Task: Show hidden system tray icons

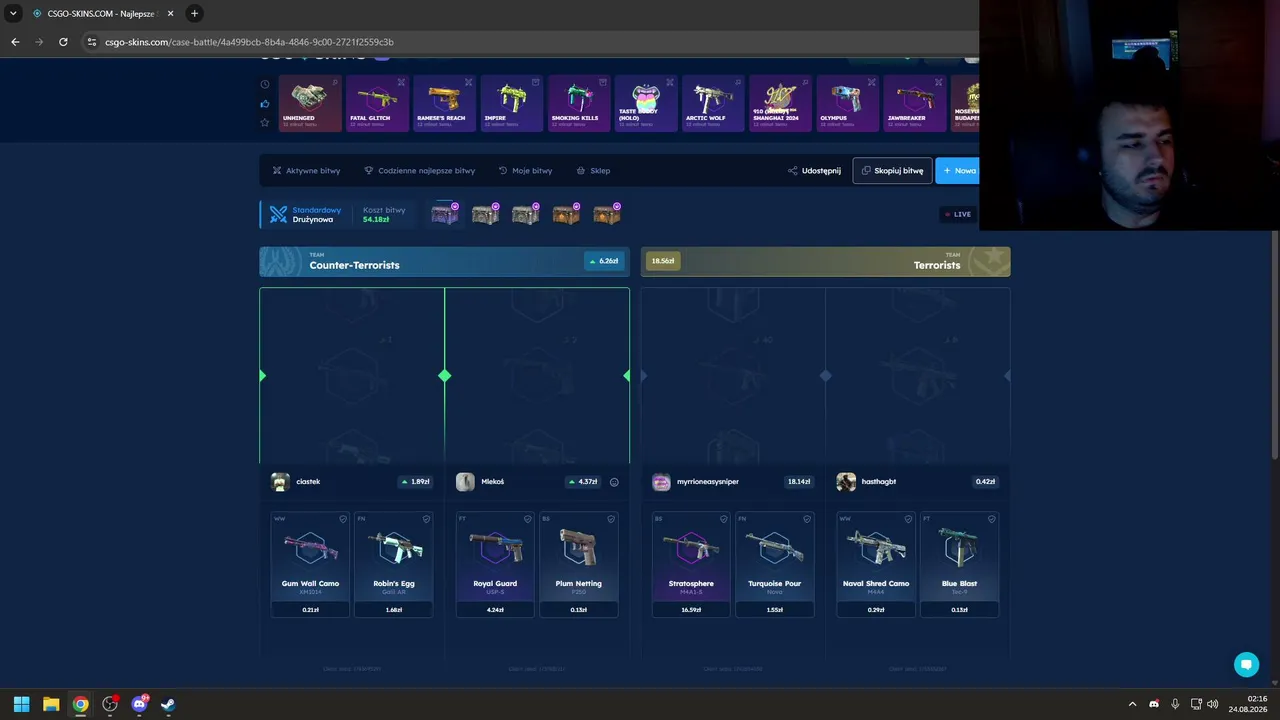Action: (1132, 704)
